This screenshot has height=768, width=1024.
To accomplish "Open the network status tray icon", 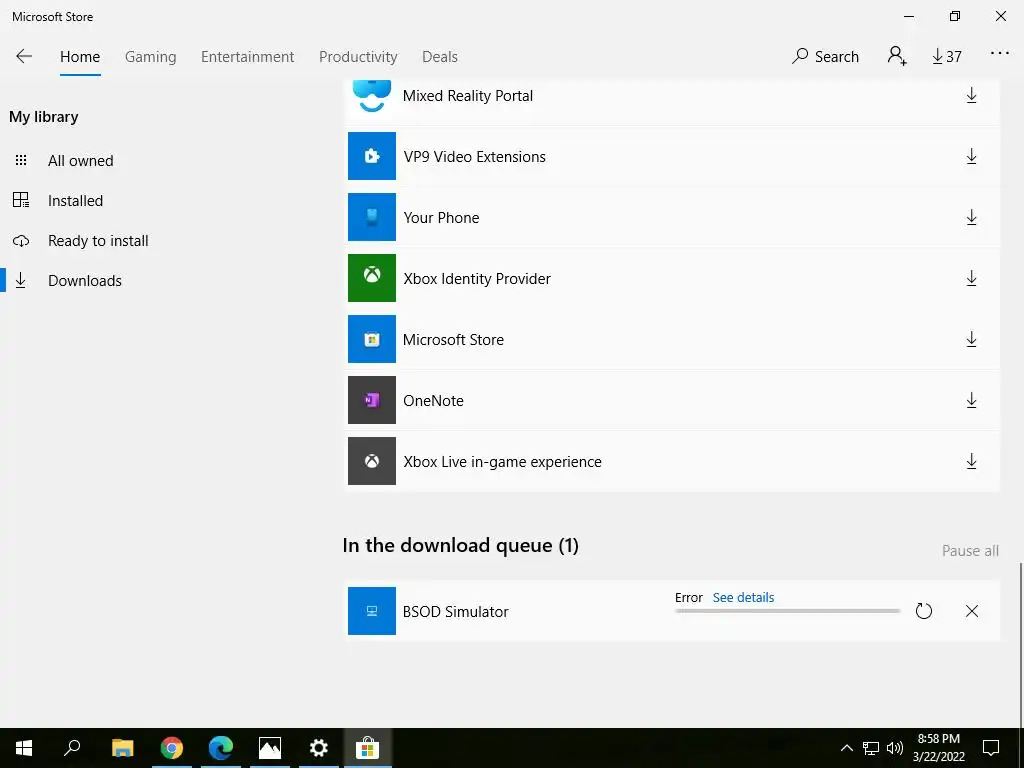I will pyautogui.click(x=871, y=748).
